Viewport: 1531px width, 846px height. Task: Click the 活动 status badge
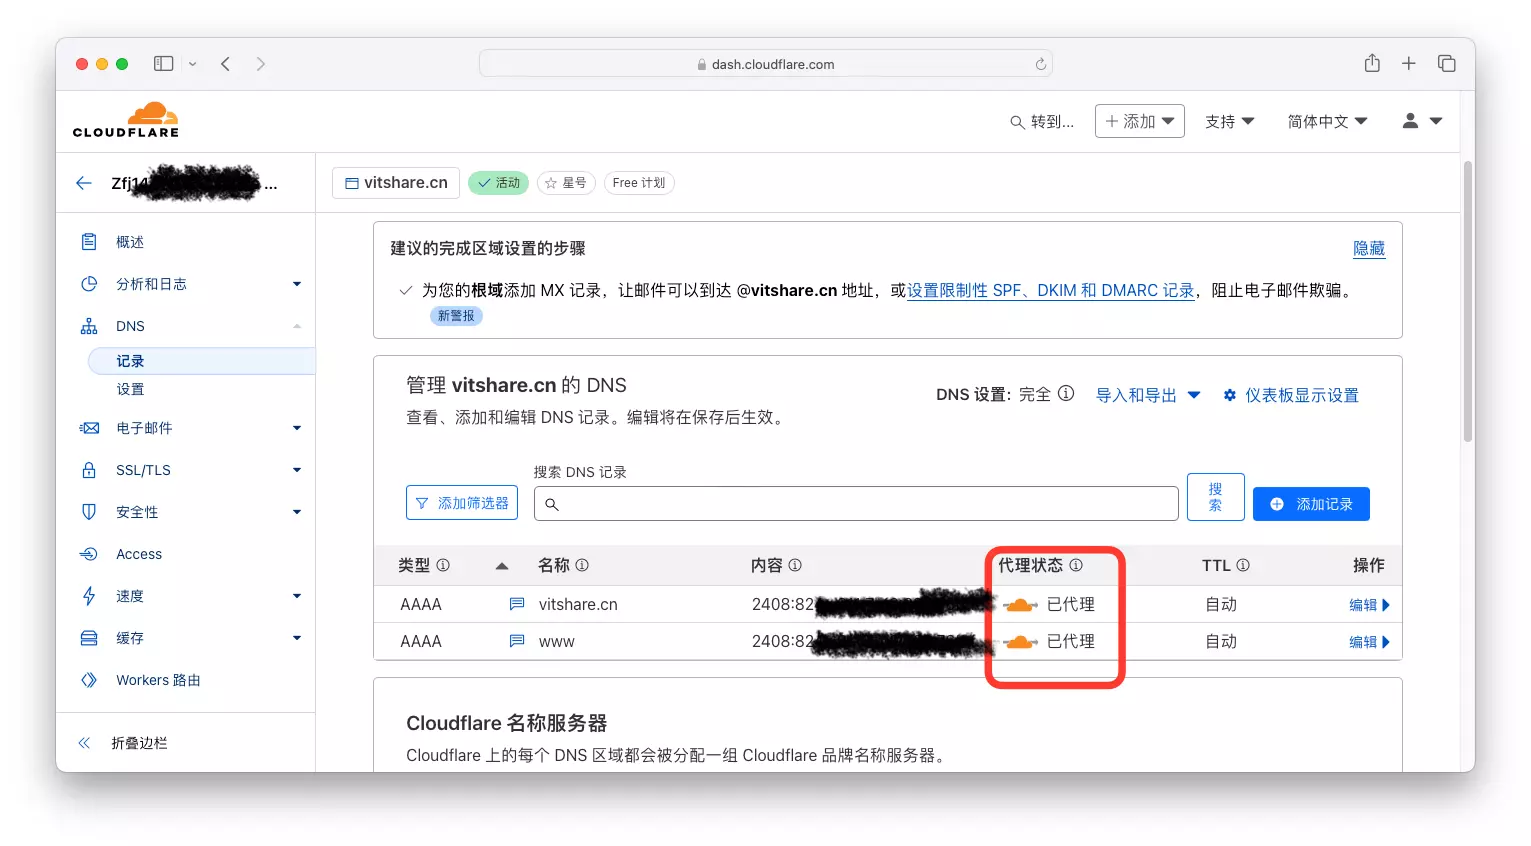click(498, 183)
